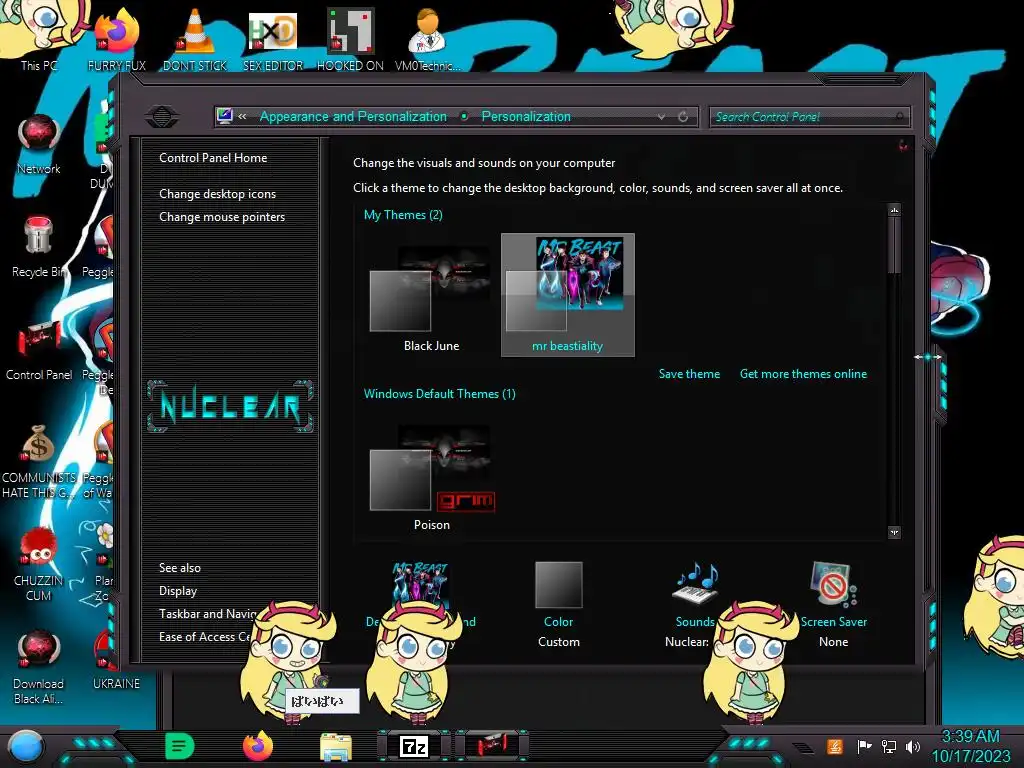Click Windows Default Themes (1) heading
The width and height of the screenshot is (1024, 768).
(440, 394)
